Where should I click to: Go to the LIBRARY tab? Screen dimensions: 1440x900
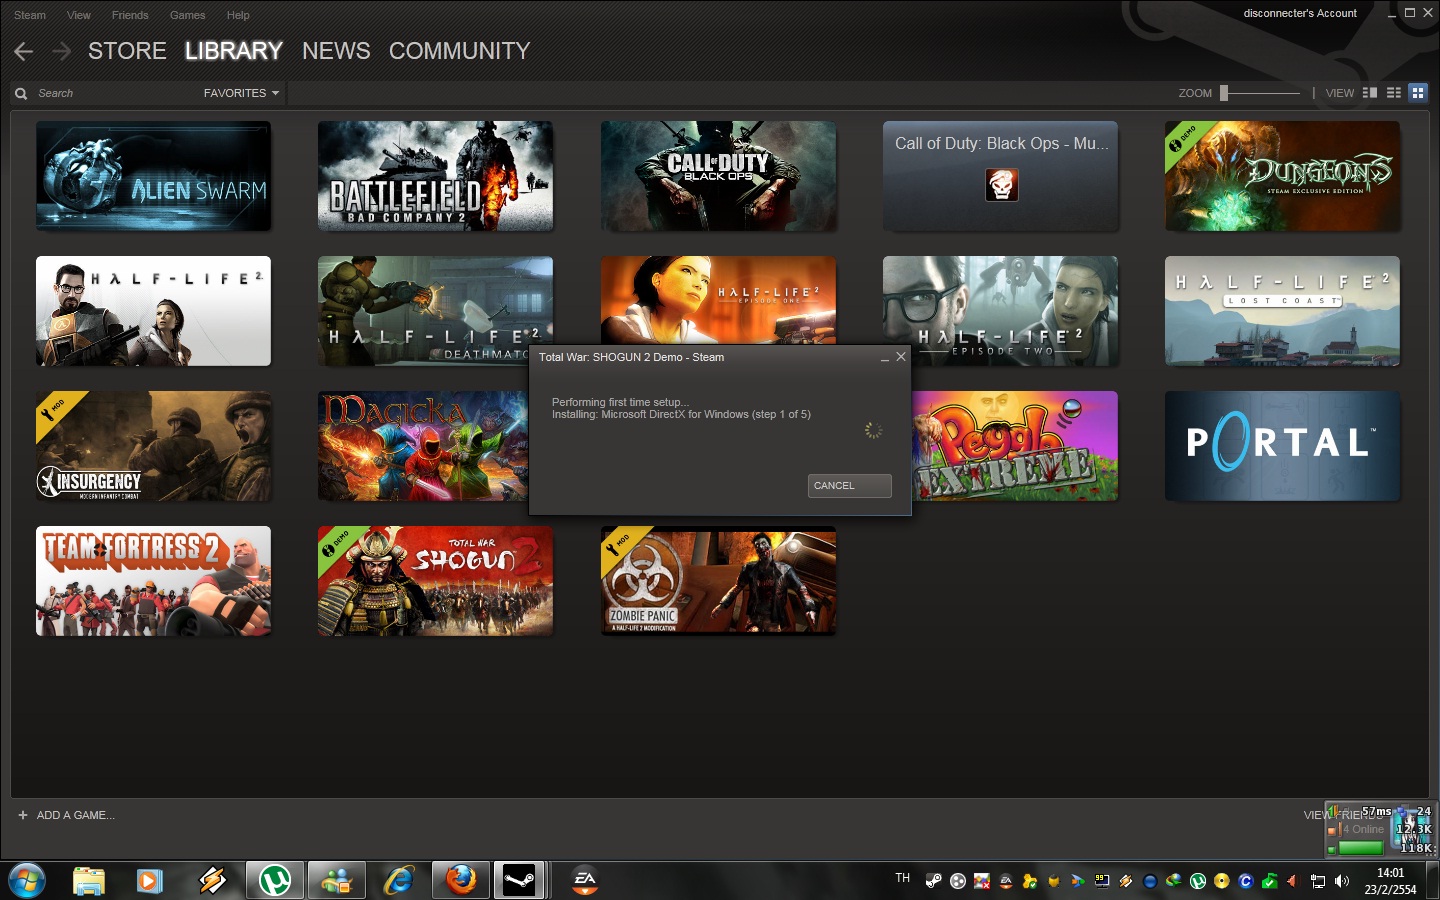point(234,51)
